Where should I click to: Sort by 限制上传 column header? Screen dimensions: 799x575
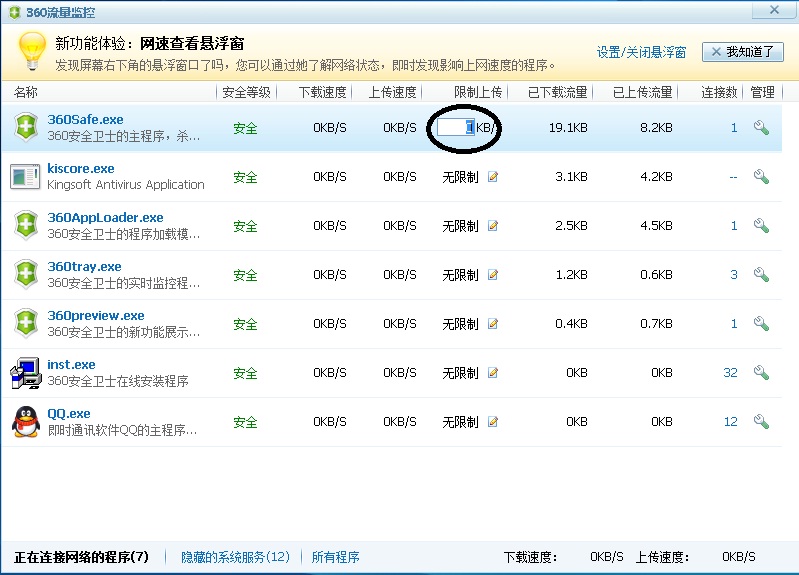(478, 92)
